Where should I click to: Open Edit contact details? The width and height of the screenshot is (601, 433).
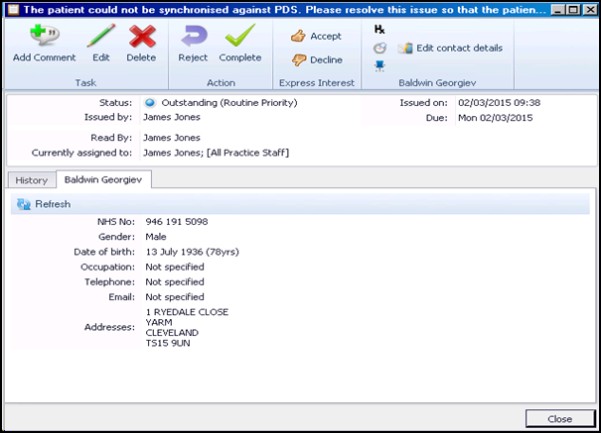tap(450, 48)
